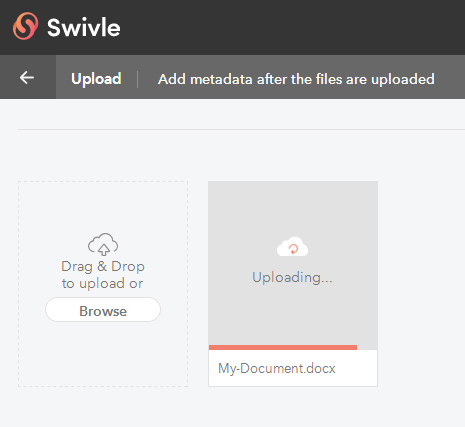The width and height of the screenshot is (465, 427).
Task: Click the Add metadata after upload message
Action: coord(296,79)
